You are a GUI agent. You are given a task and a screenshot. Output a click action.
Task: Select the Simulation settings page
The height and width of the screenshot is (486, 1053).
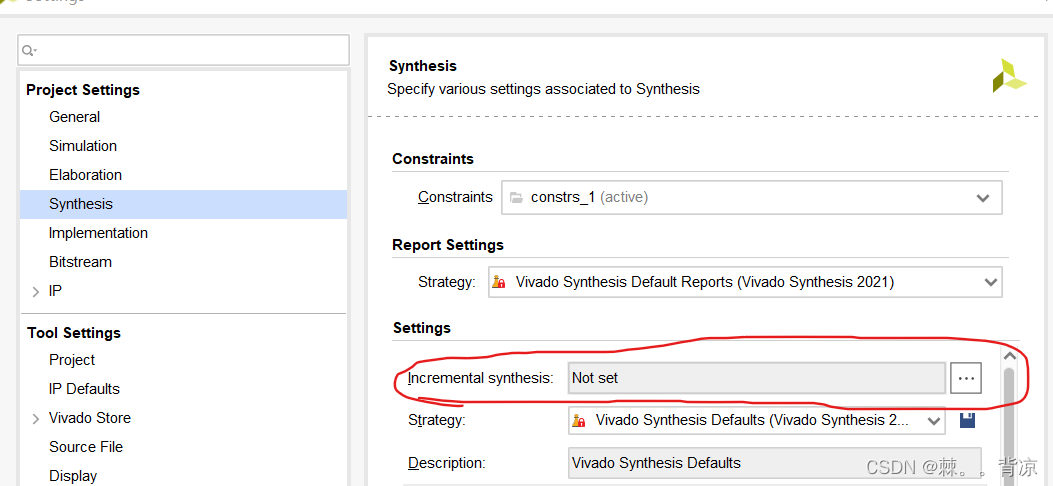point(83,146)
